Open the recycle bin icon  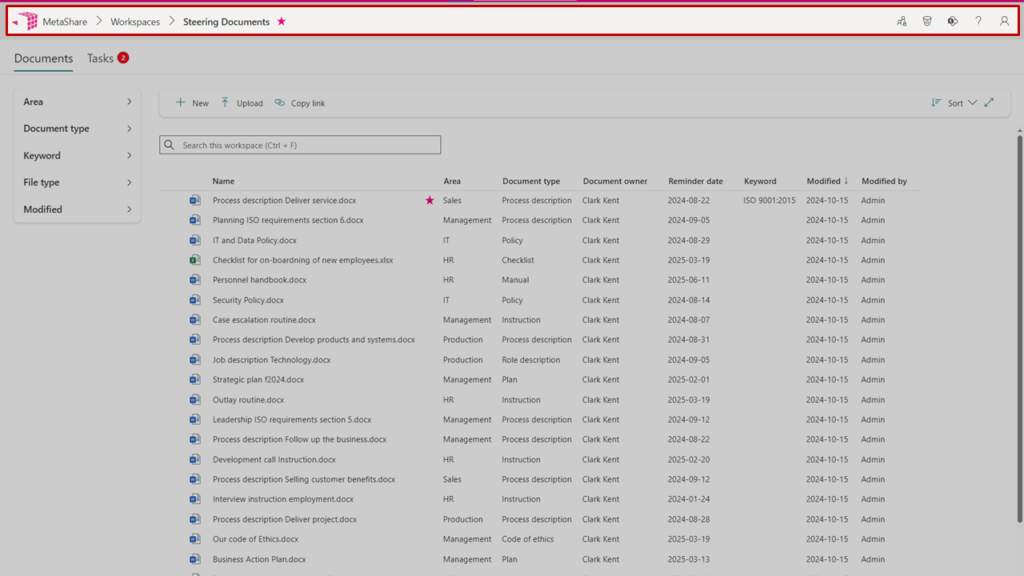(927, 21)
